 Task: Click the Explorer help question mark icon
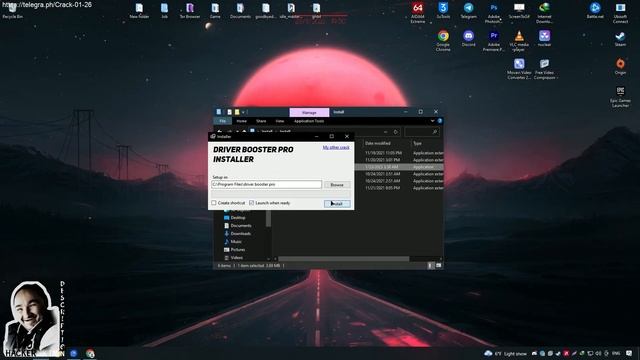440,121
